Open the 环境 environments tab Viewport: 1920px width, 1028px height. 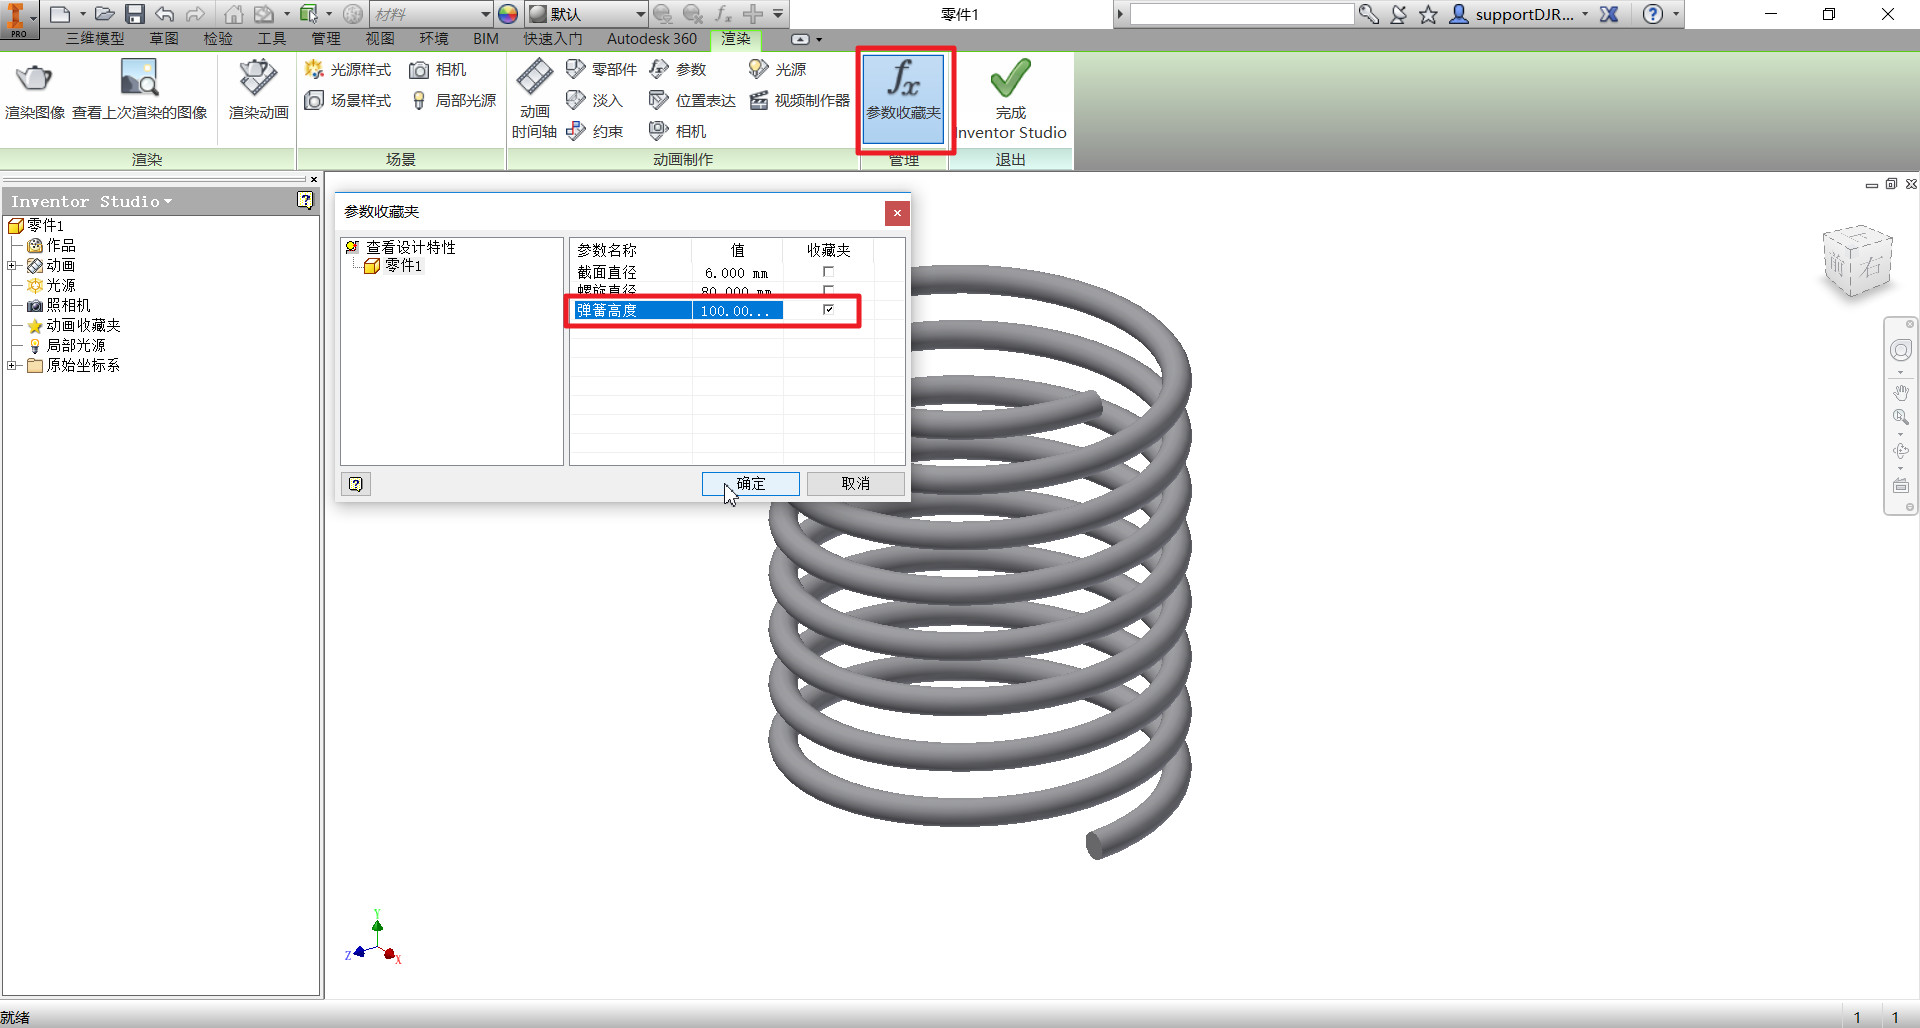click(434, 38)
